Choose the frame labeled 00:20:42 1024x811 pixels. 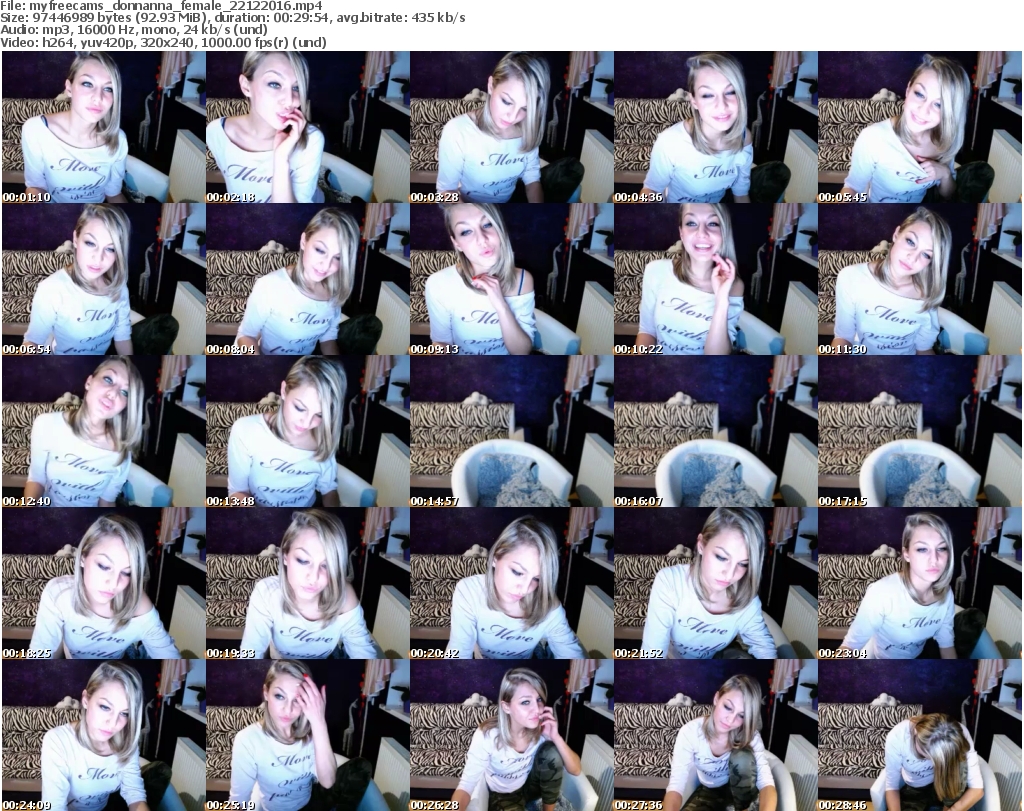pos(511,583)
